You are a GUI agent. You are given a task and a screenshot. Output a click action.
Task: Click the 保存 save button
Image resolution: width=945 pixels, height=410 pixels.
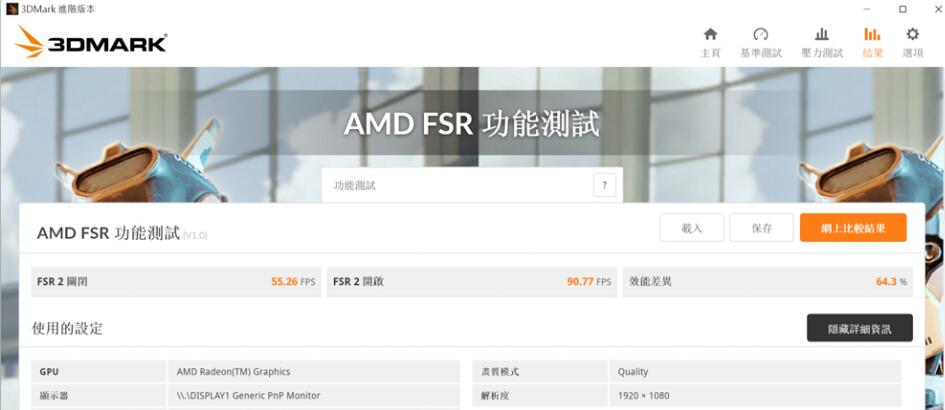tap(762, 228)
